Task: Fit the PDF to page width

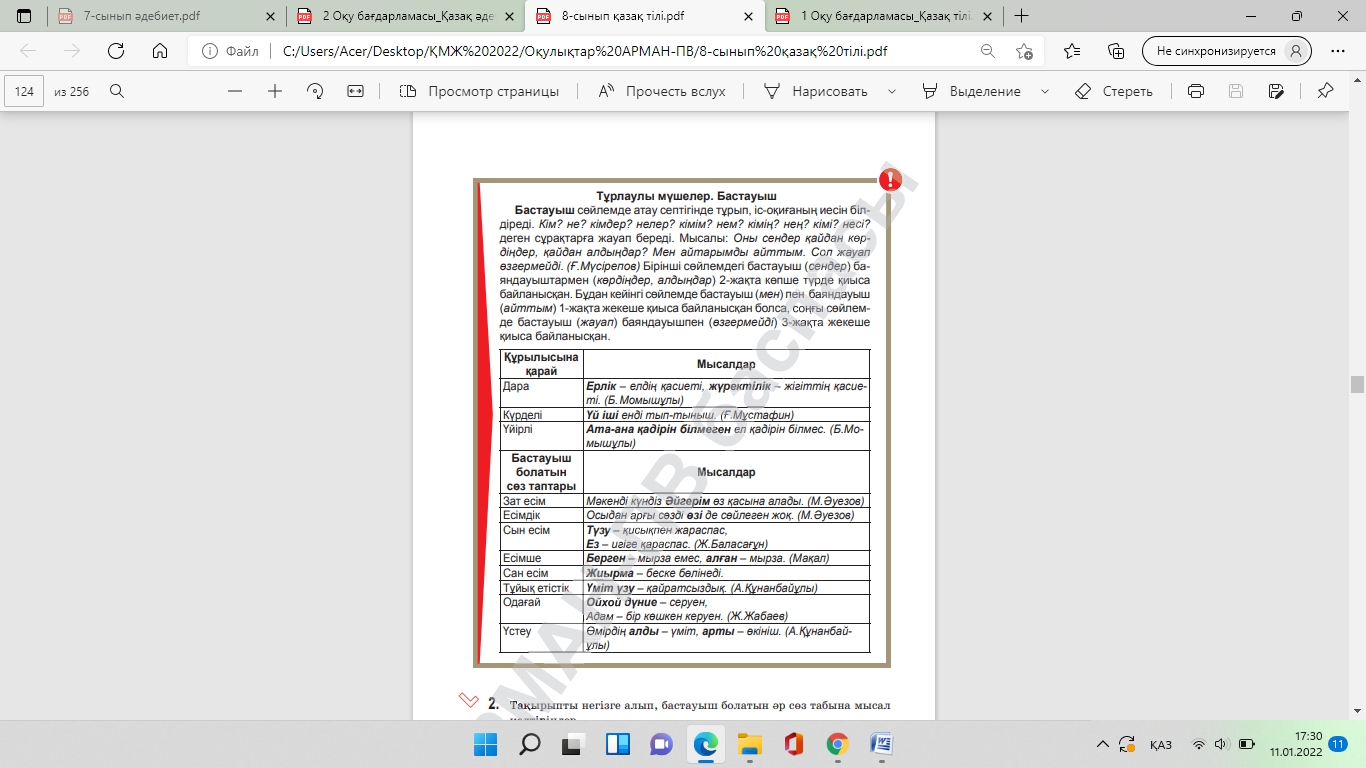Action: click(x=355, y=91)
